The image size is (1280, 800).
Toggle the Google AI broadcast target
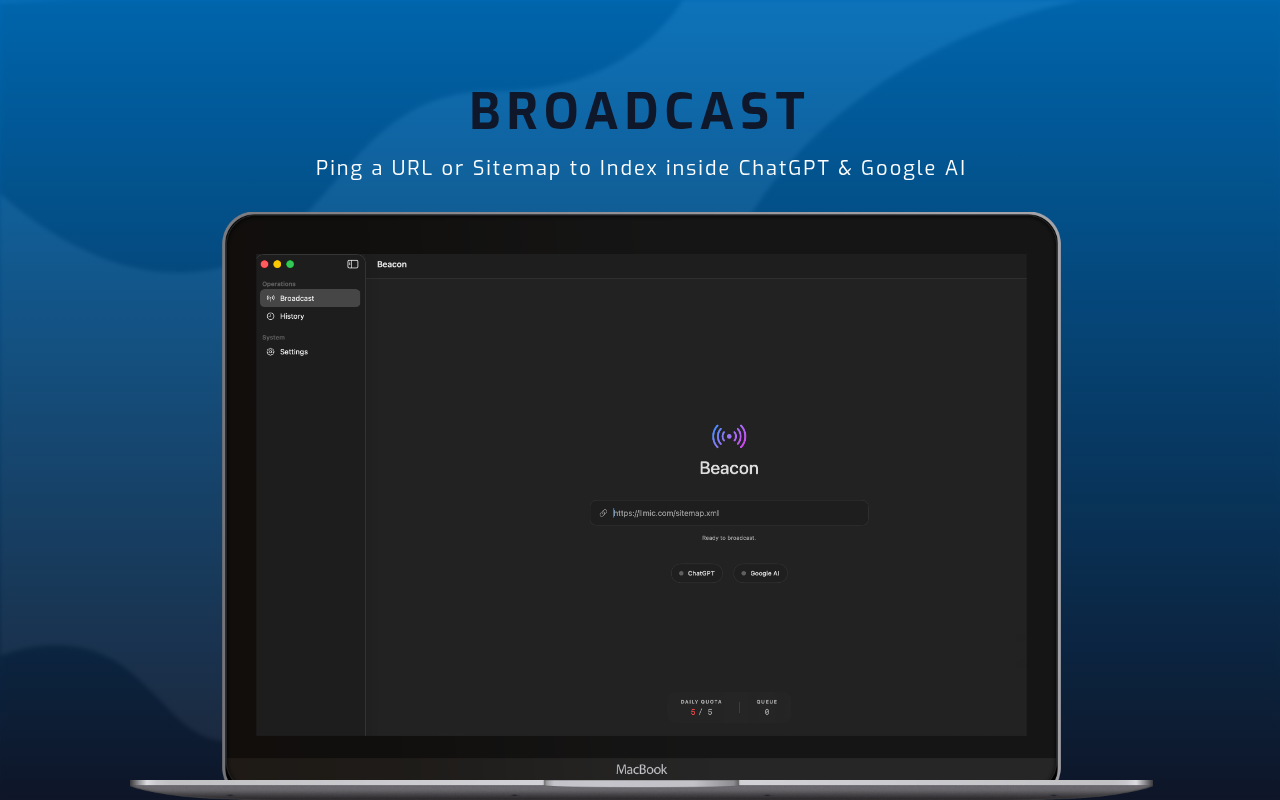click(x=761, y=573)
